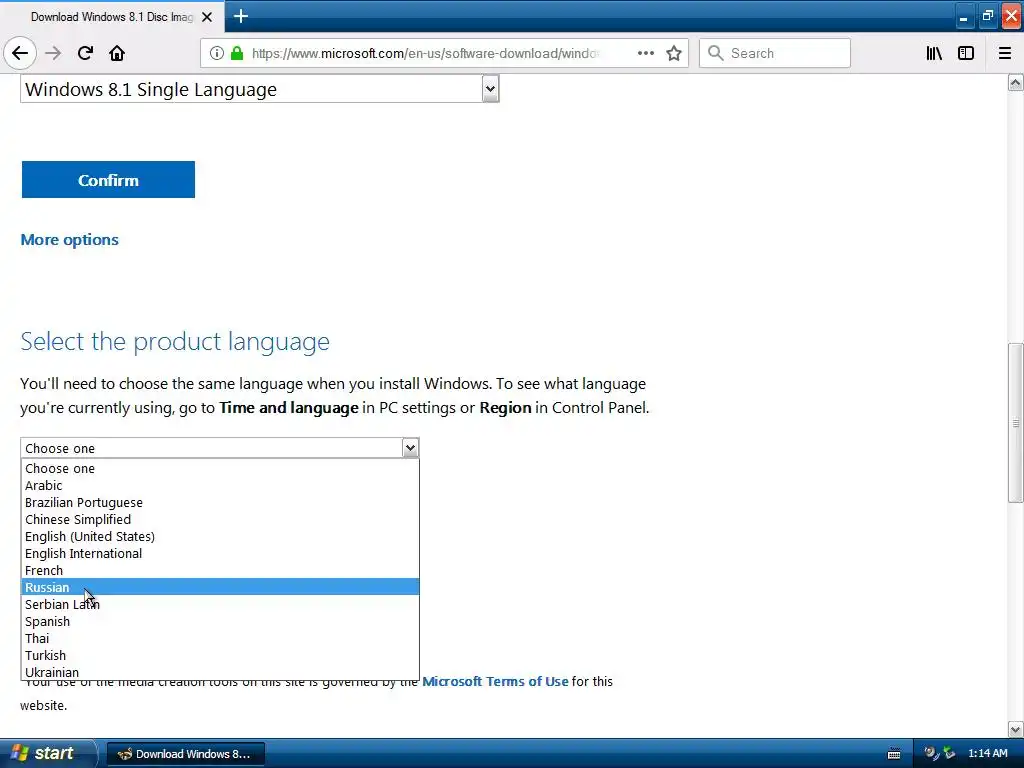Image resolution: width=1024 pixels, height=768 pixels.
Task: Toggle the sidebar view icon
Action: [x=966, y=54]
